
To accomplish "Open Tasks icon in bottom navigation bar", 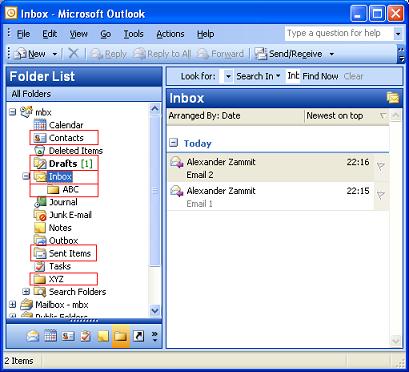I will tap(86, 336).
